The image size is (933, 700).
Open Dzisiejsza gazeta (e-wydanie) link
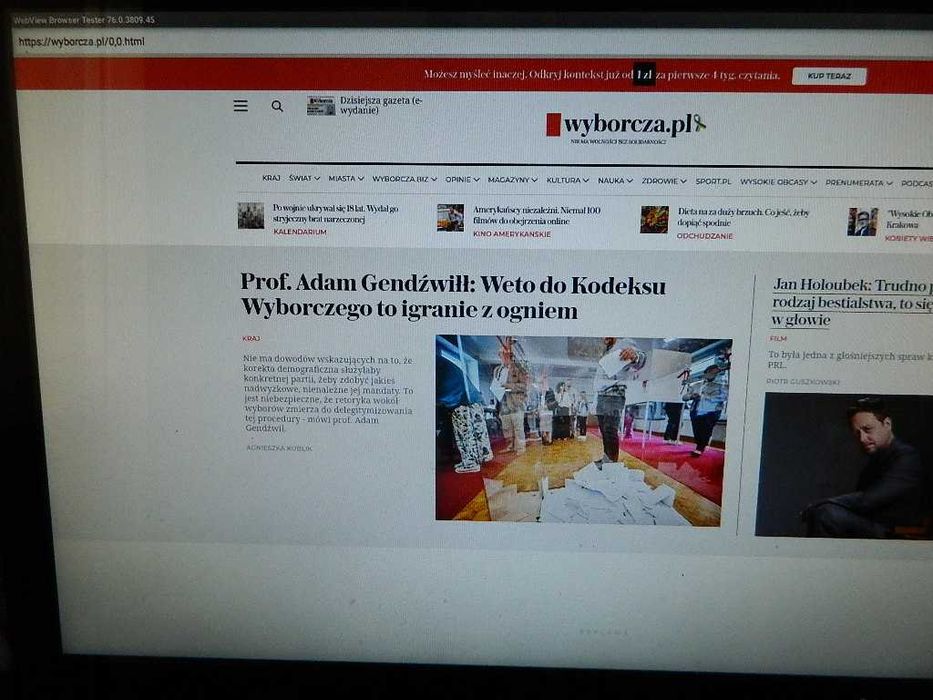[x=381, y=105]
